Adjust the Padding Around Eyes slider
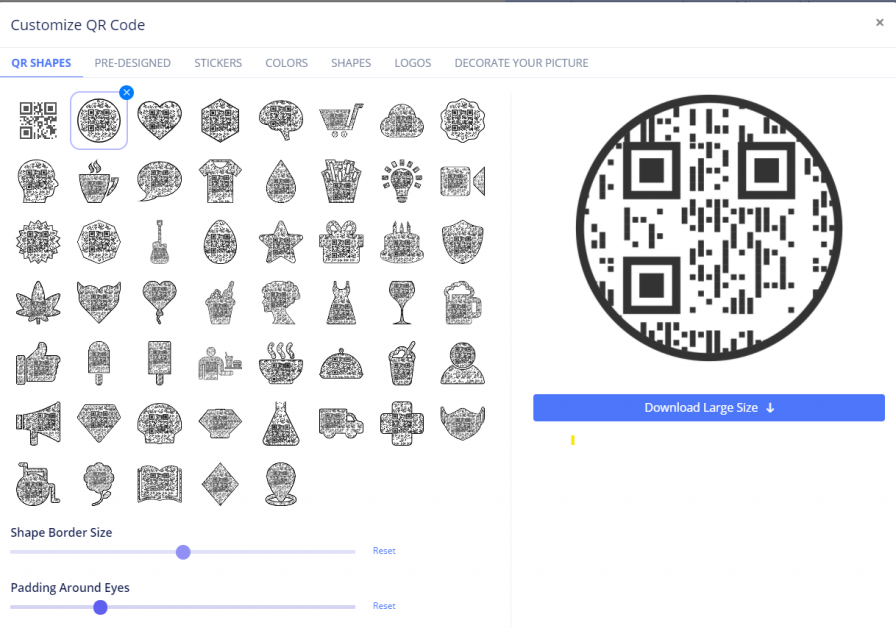 100,607
